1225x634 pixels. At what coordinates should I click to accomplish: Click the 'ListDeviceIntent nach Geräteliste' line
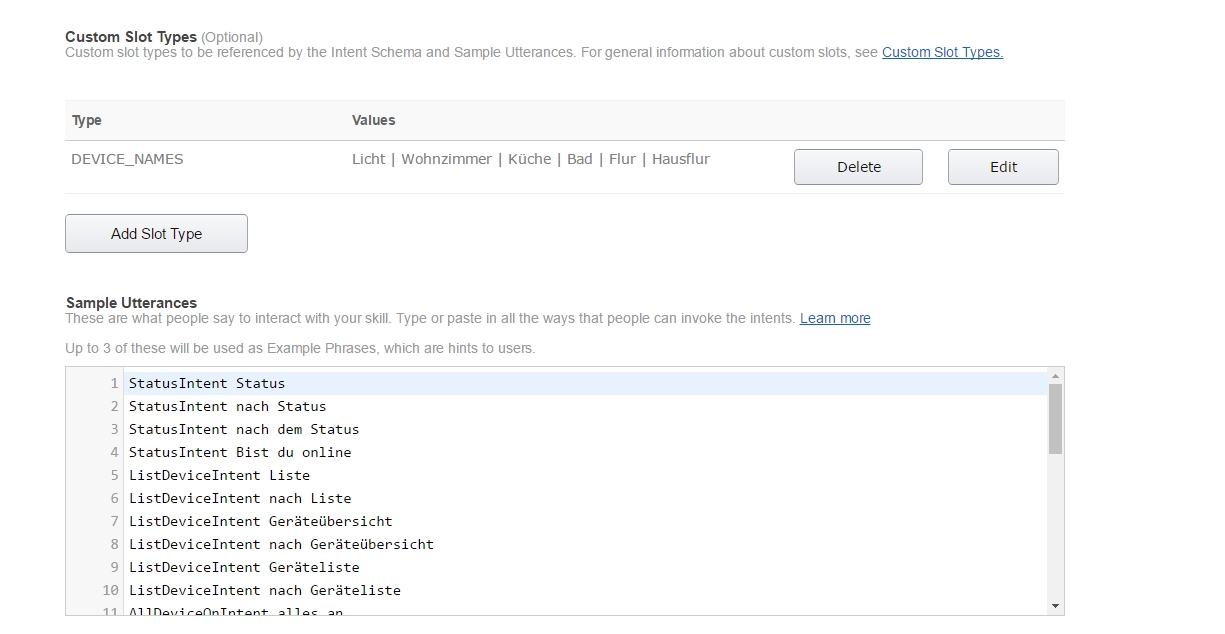264,590
